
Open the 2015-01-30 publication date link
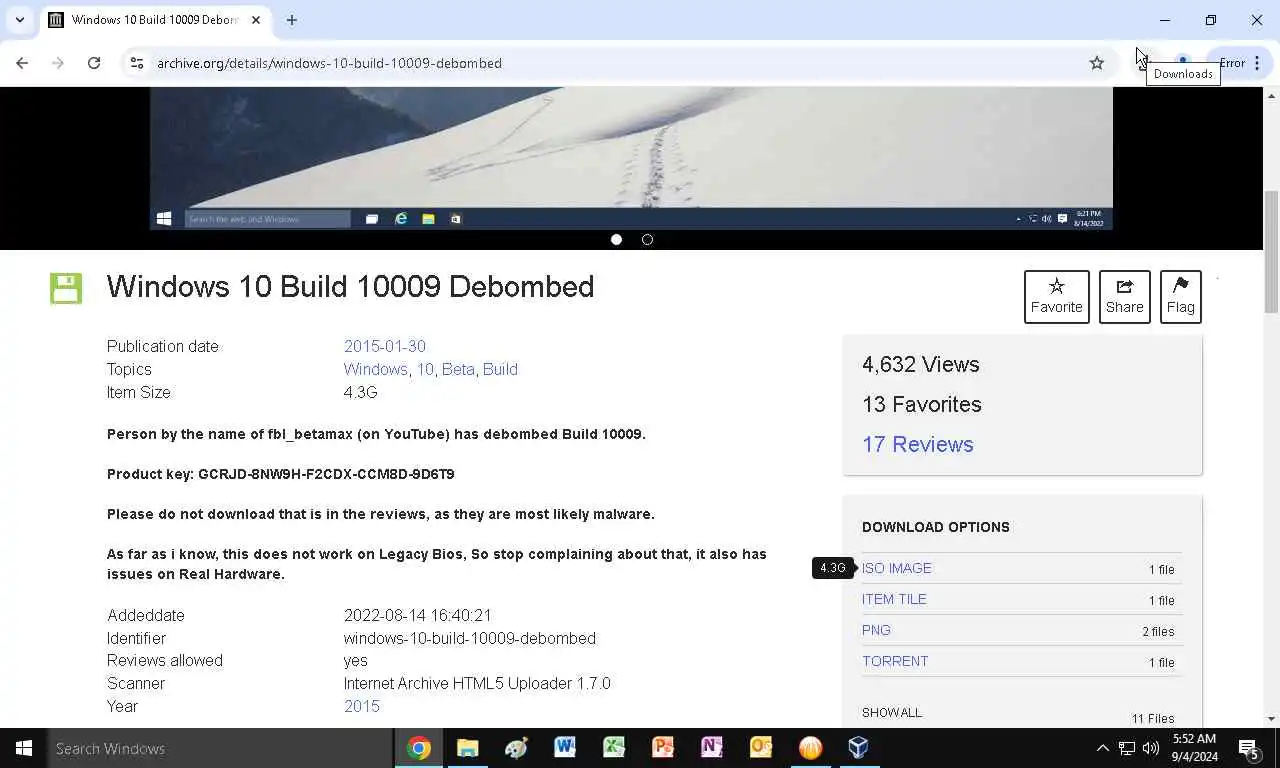coord(385,346)
